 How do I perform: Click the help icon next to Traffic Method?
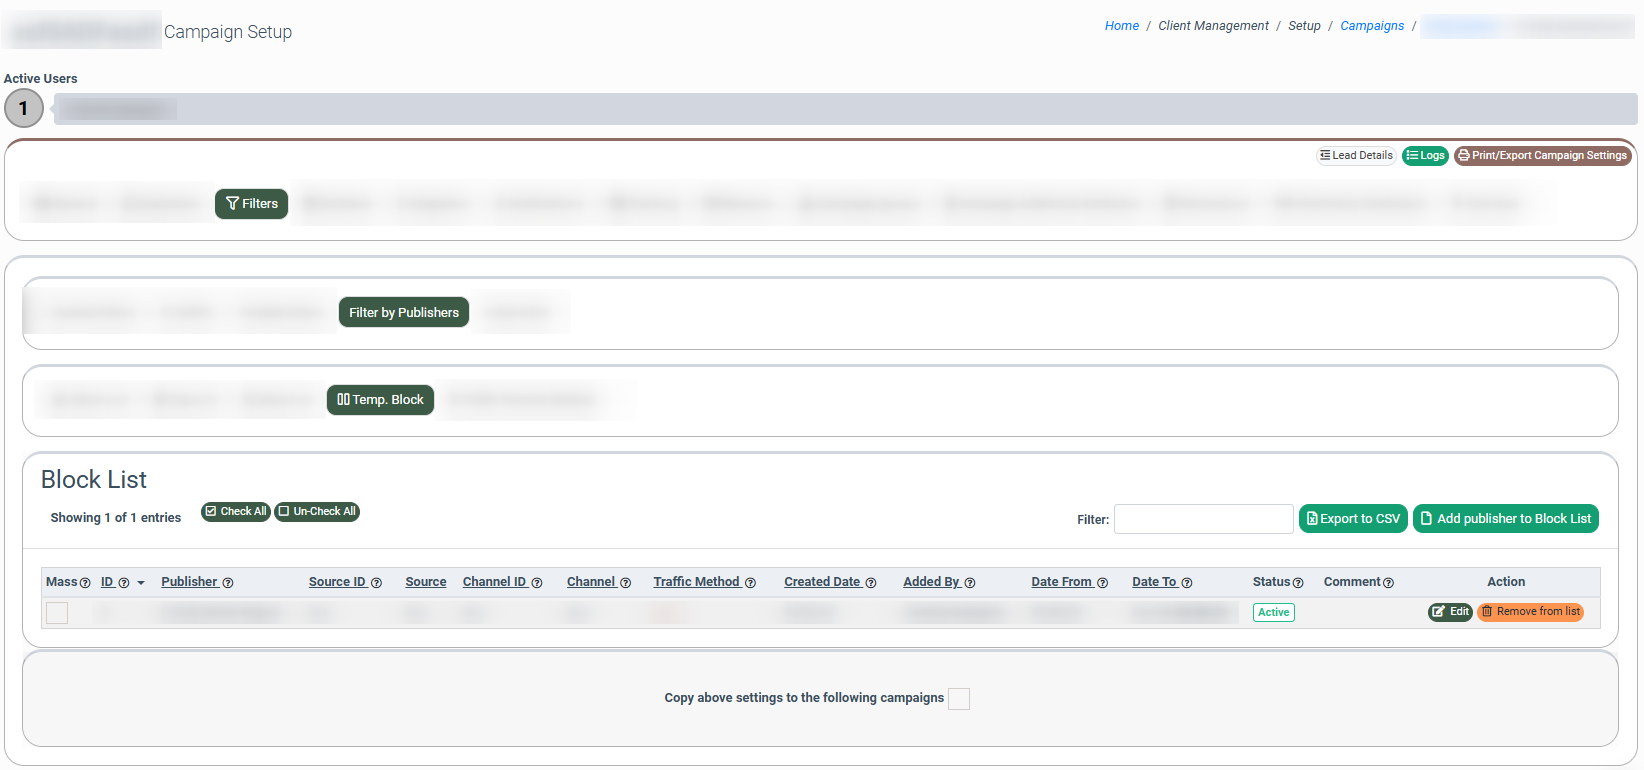click(x=750, y=583)
